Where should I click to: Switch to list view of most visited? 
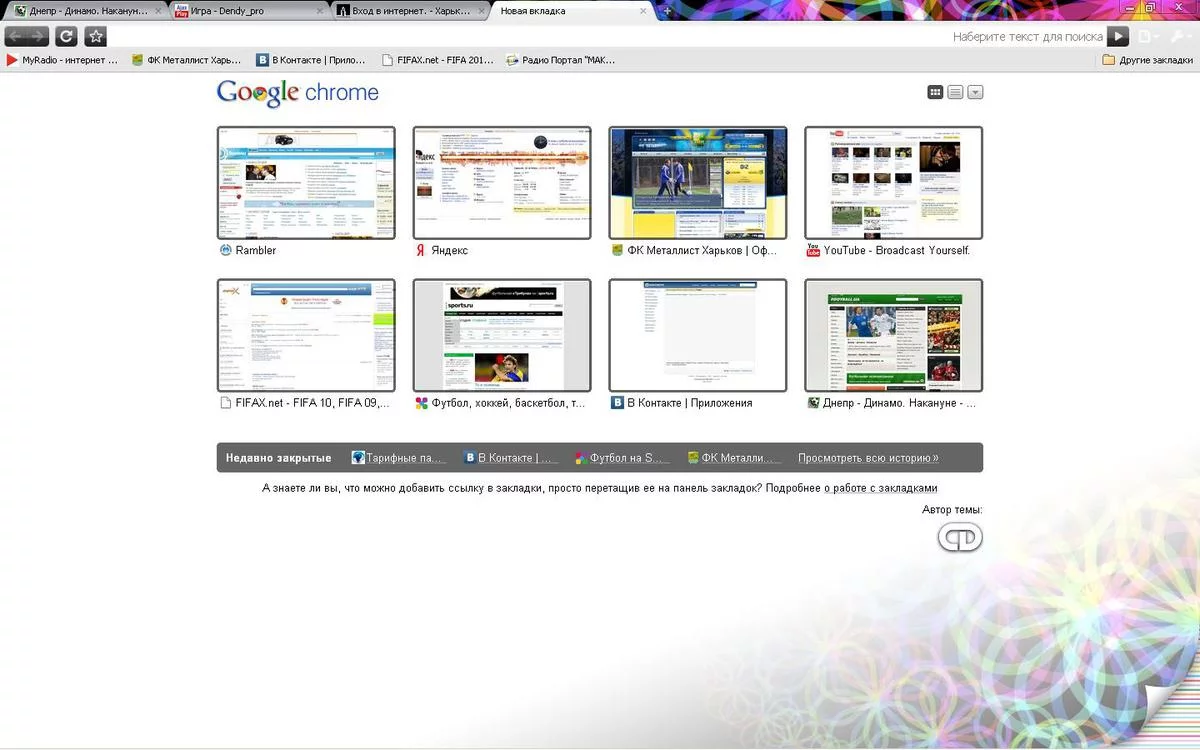click(x=955, y=92)
